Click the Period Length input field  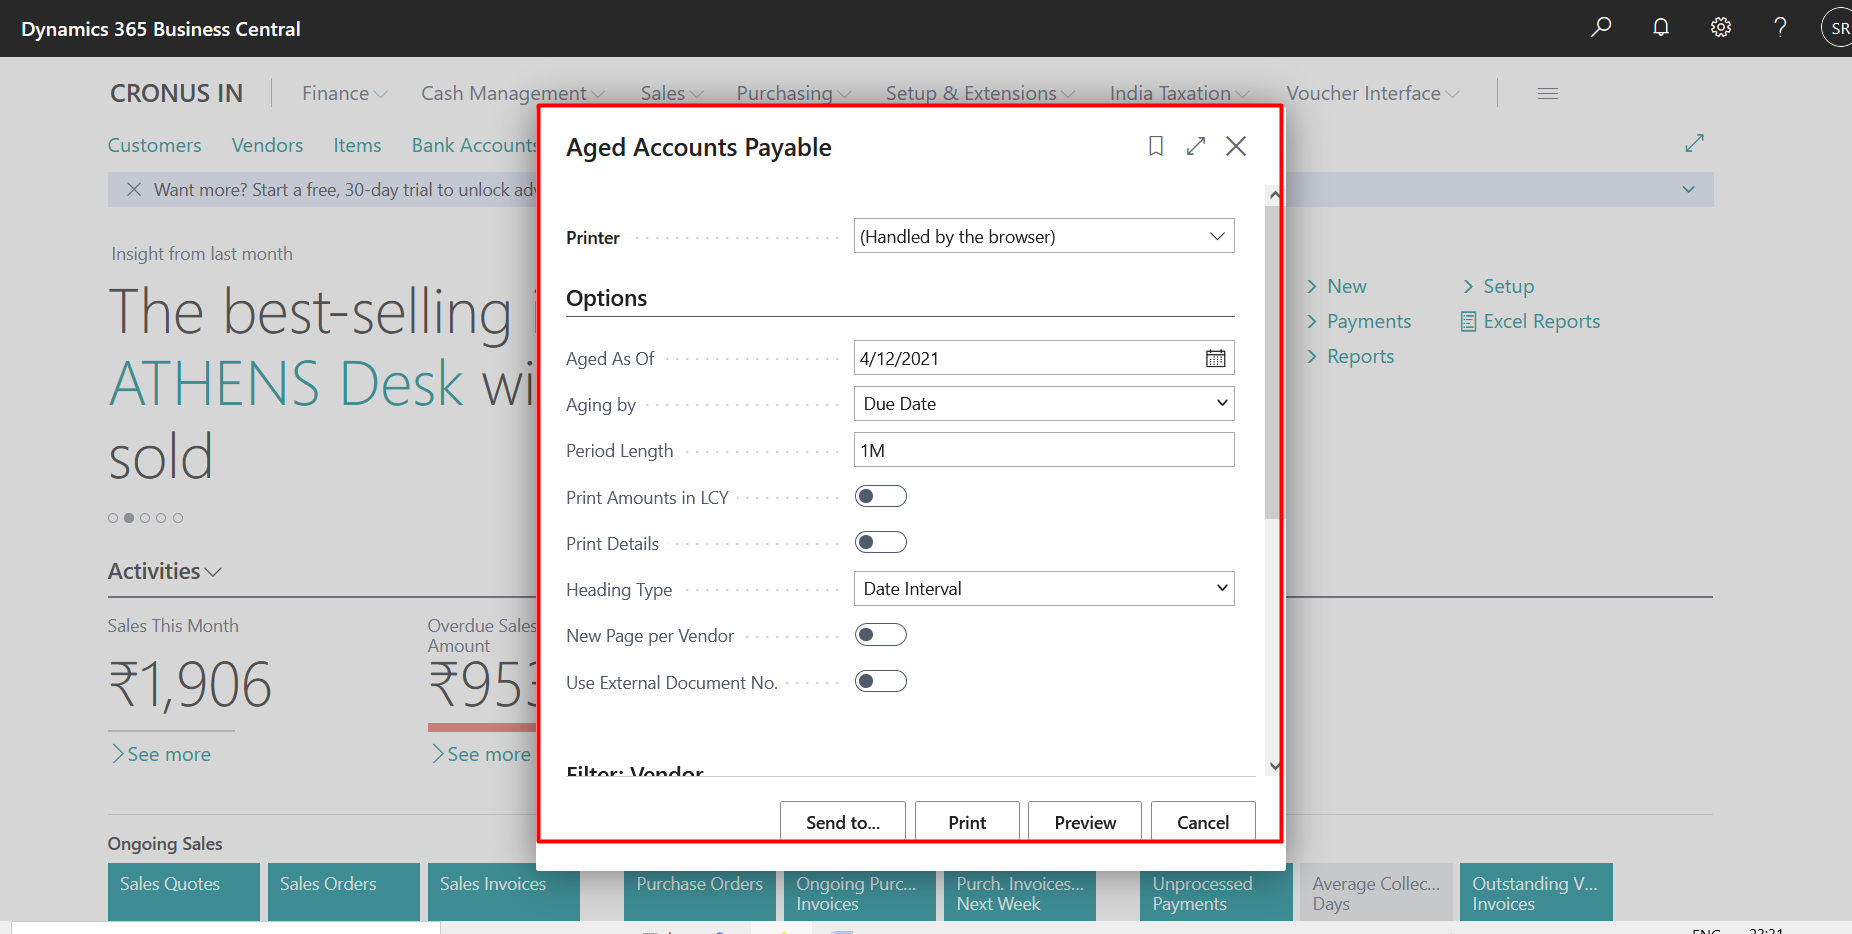pyautogui.click(x=1043, y=450)
